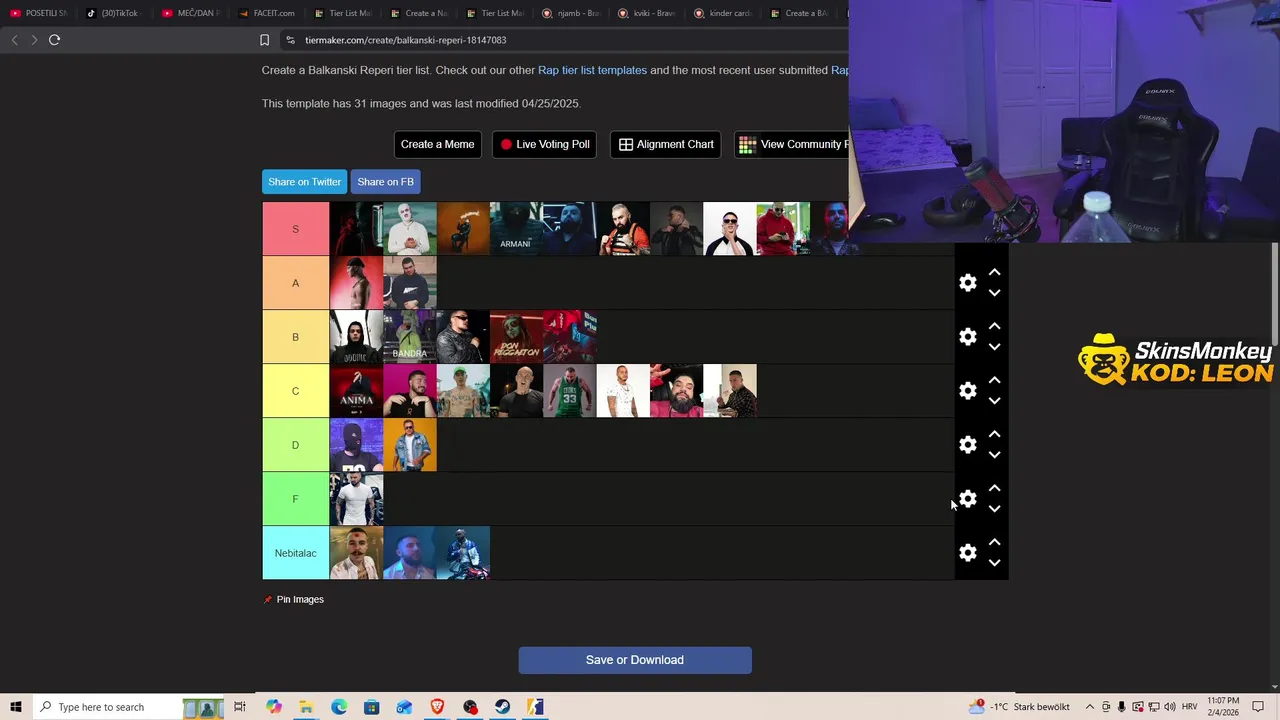Open Brave browser from taskbar

[437, 707]
